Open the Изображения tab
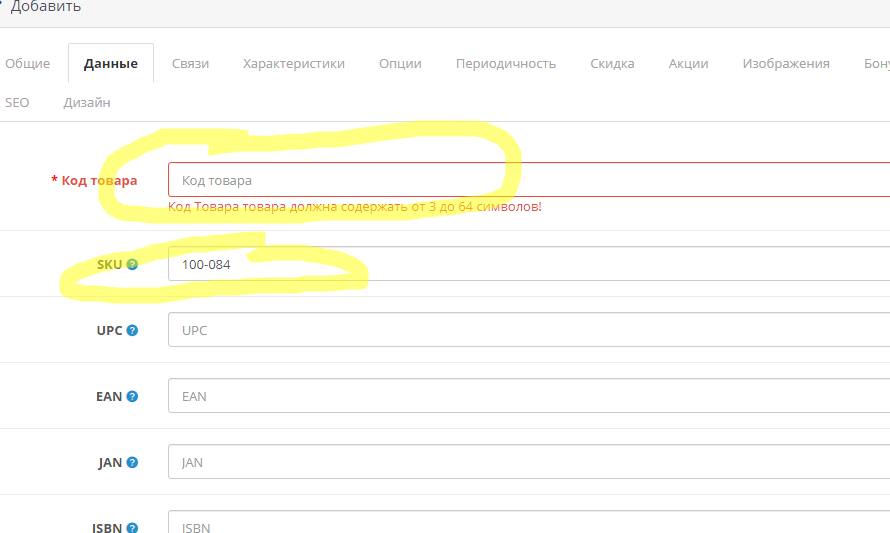Image resolution: width=890 pixels, height=533 pixels. pos(786,63)
